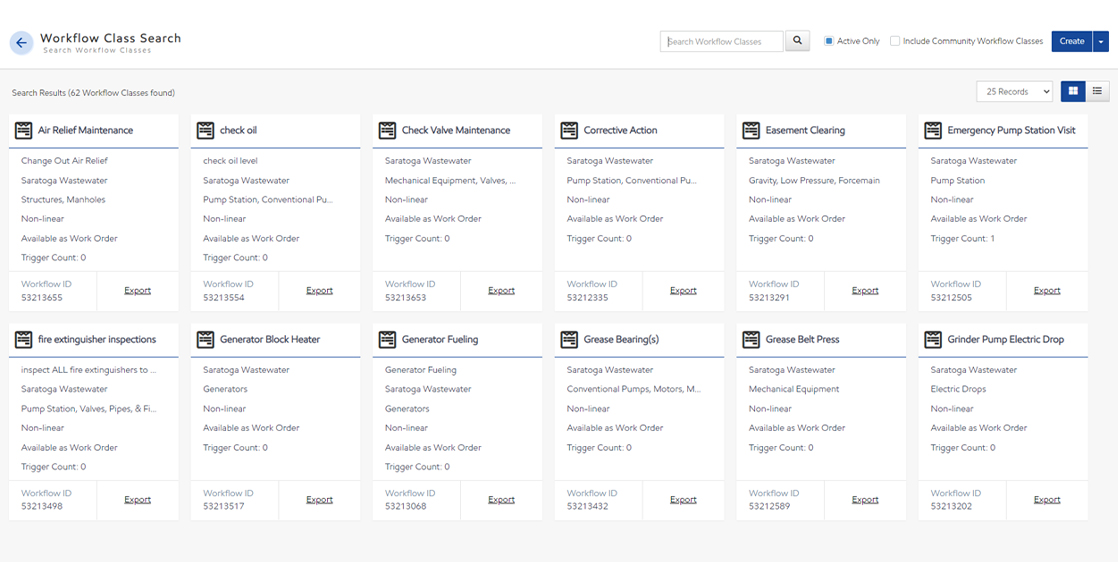Export the fire extinguisher inspections workflow
This screenshot has height=562, width=1118.
coord(138,499)
